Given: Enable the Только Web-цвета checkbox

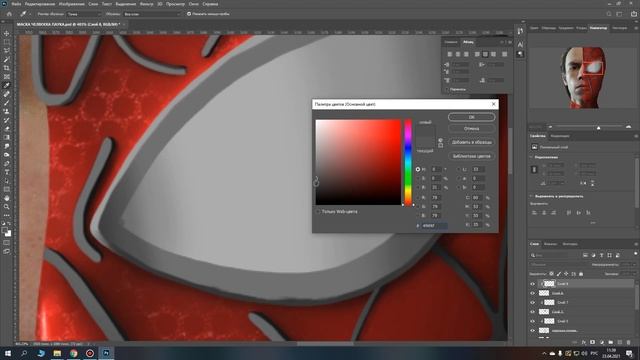Looking at the screenshot, I should coord(318,211).
